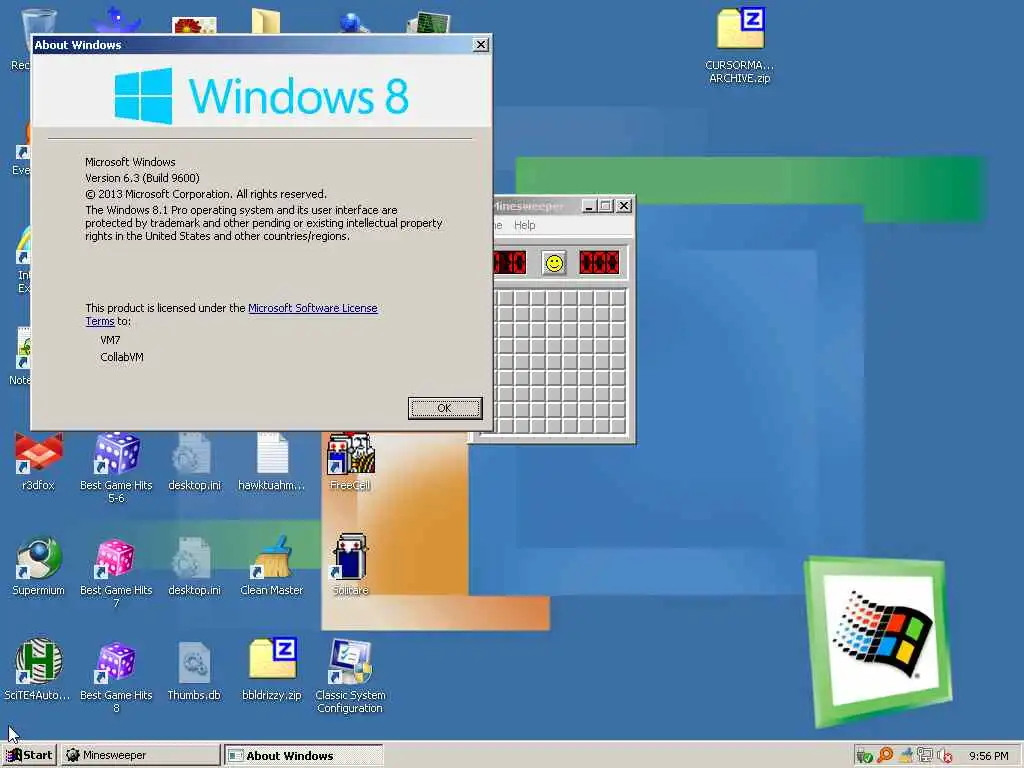
Task: Select the desktop.ini file beside Clean Master
Action: (x=195, y=567)
